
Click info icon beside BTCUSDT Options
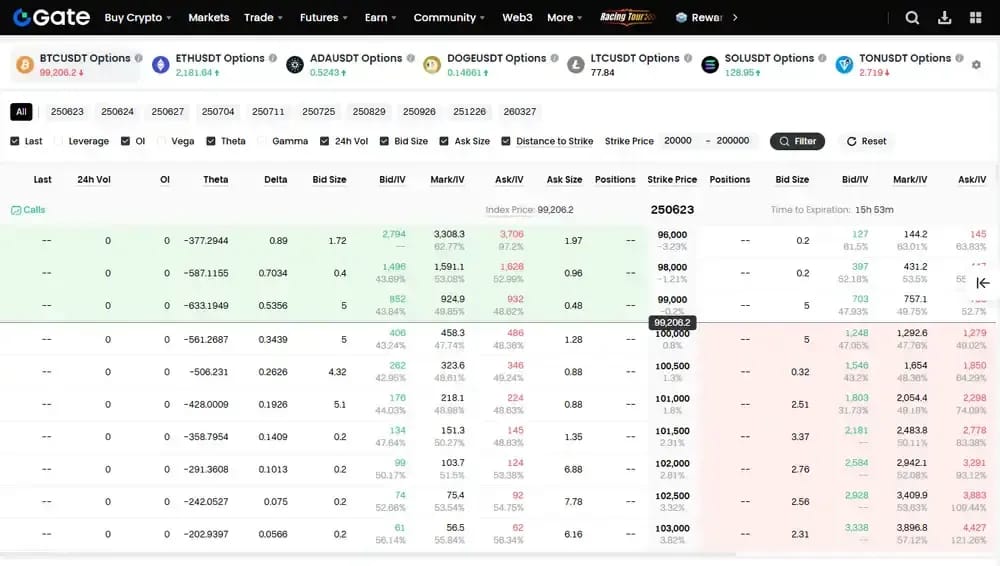(x=138, y=58)
